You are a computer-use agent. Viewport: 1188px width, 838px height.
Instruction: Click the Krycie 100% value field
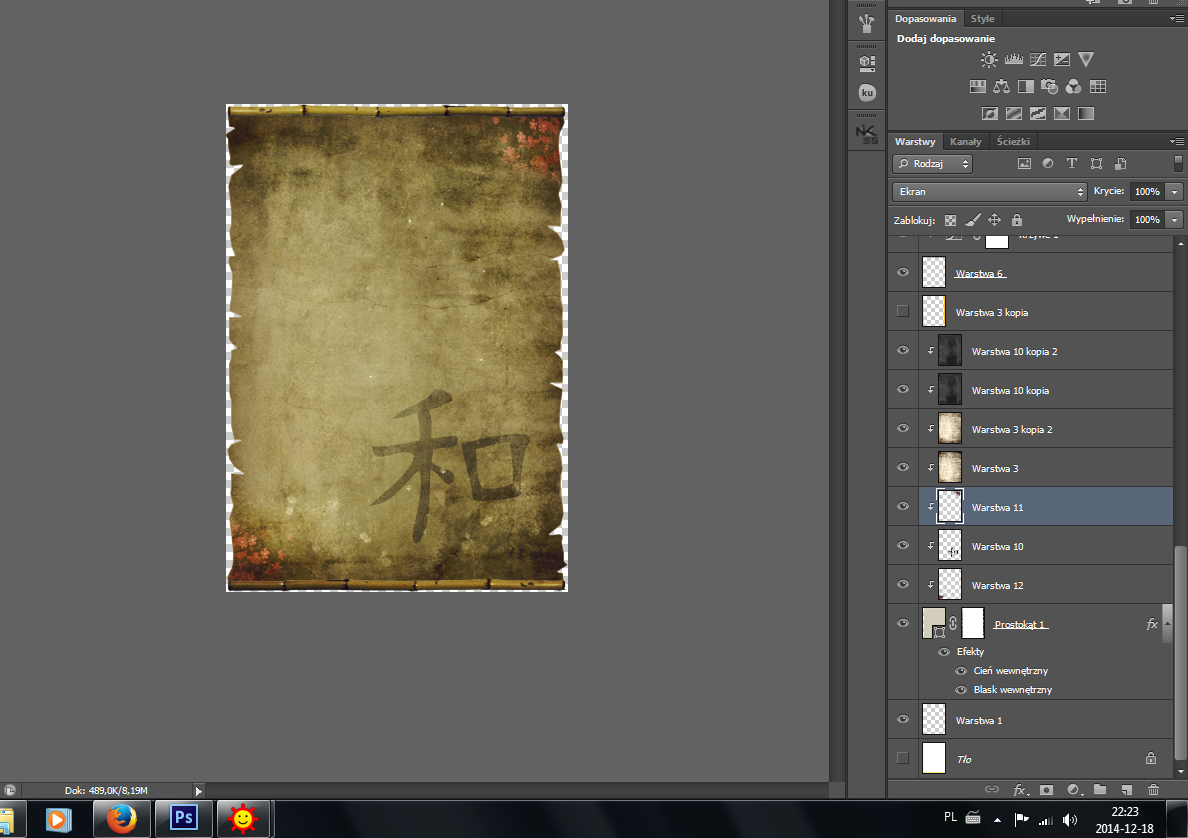pos(1147,192)
